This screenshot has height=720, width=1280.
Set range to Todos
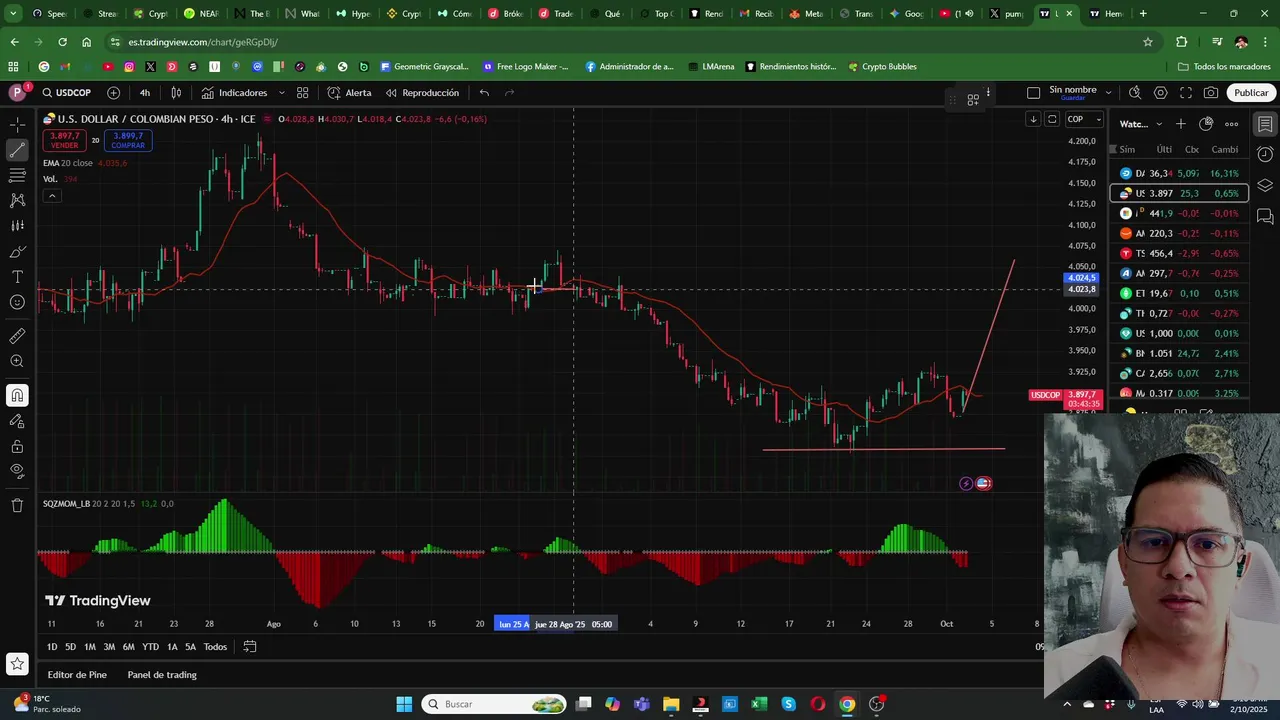[x=215, y=647]
